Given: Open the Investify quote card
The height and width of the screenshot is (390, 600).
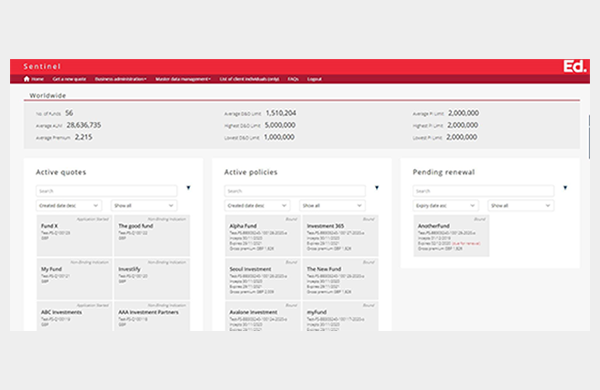Looking at the screenshot, I should pos(152,279).
